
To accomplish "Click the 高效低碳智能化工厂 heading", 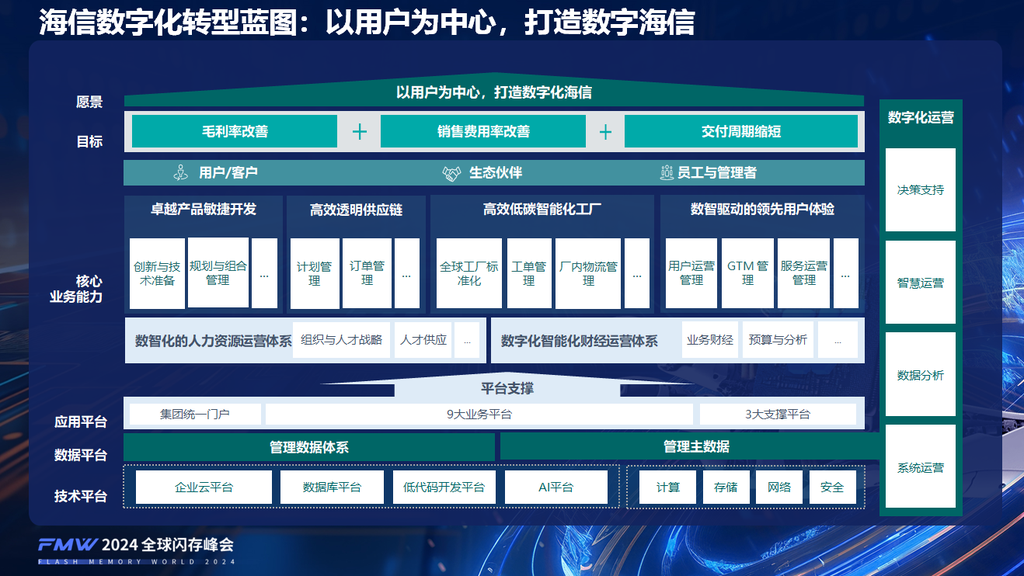I will 542,209.
